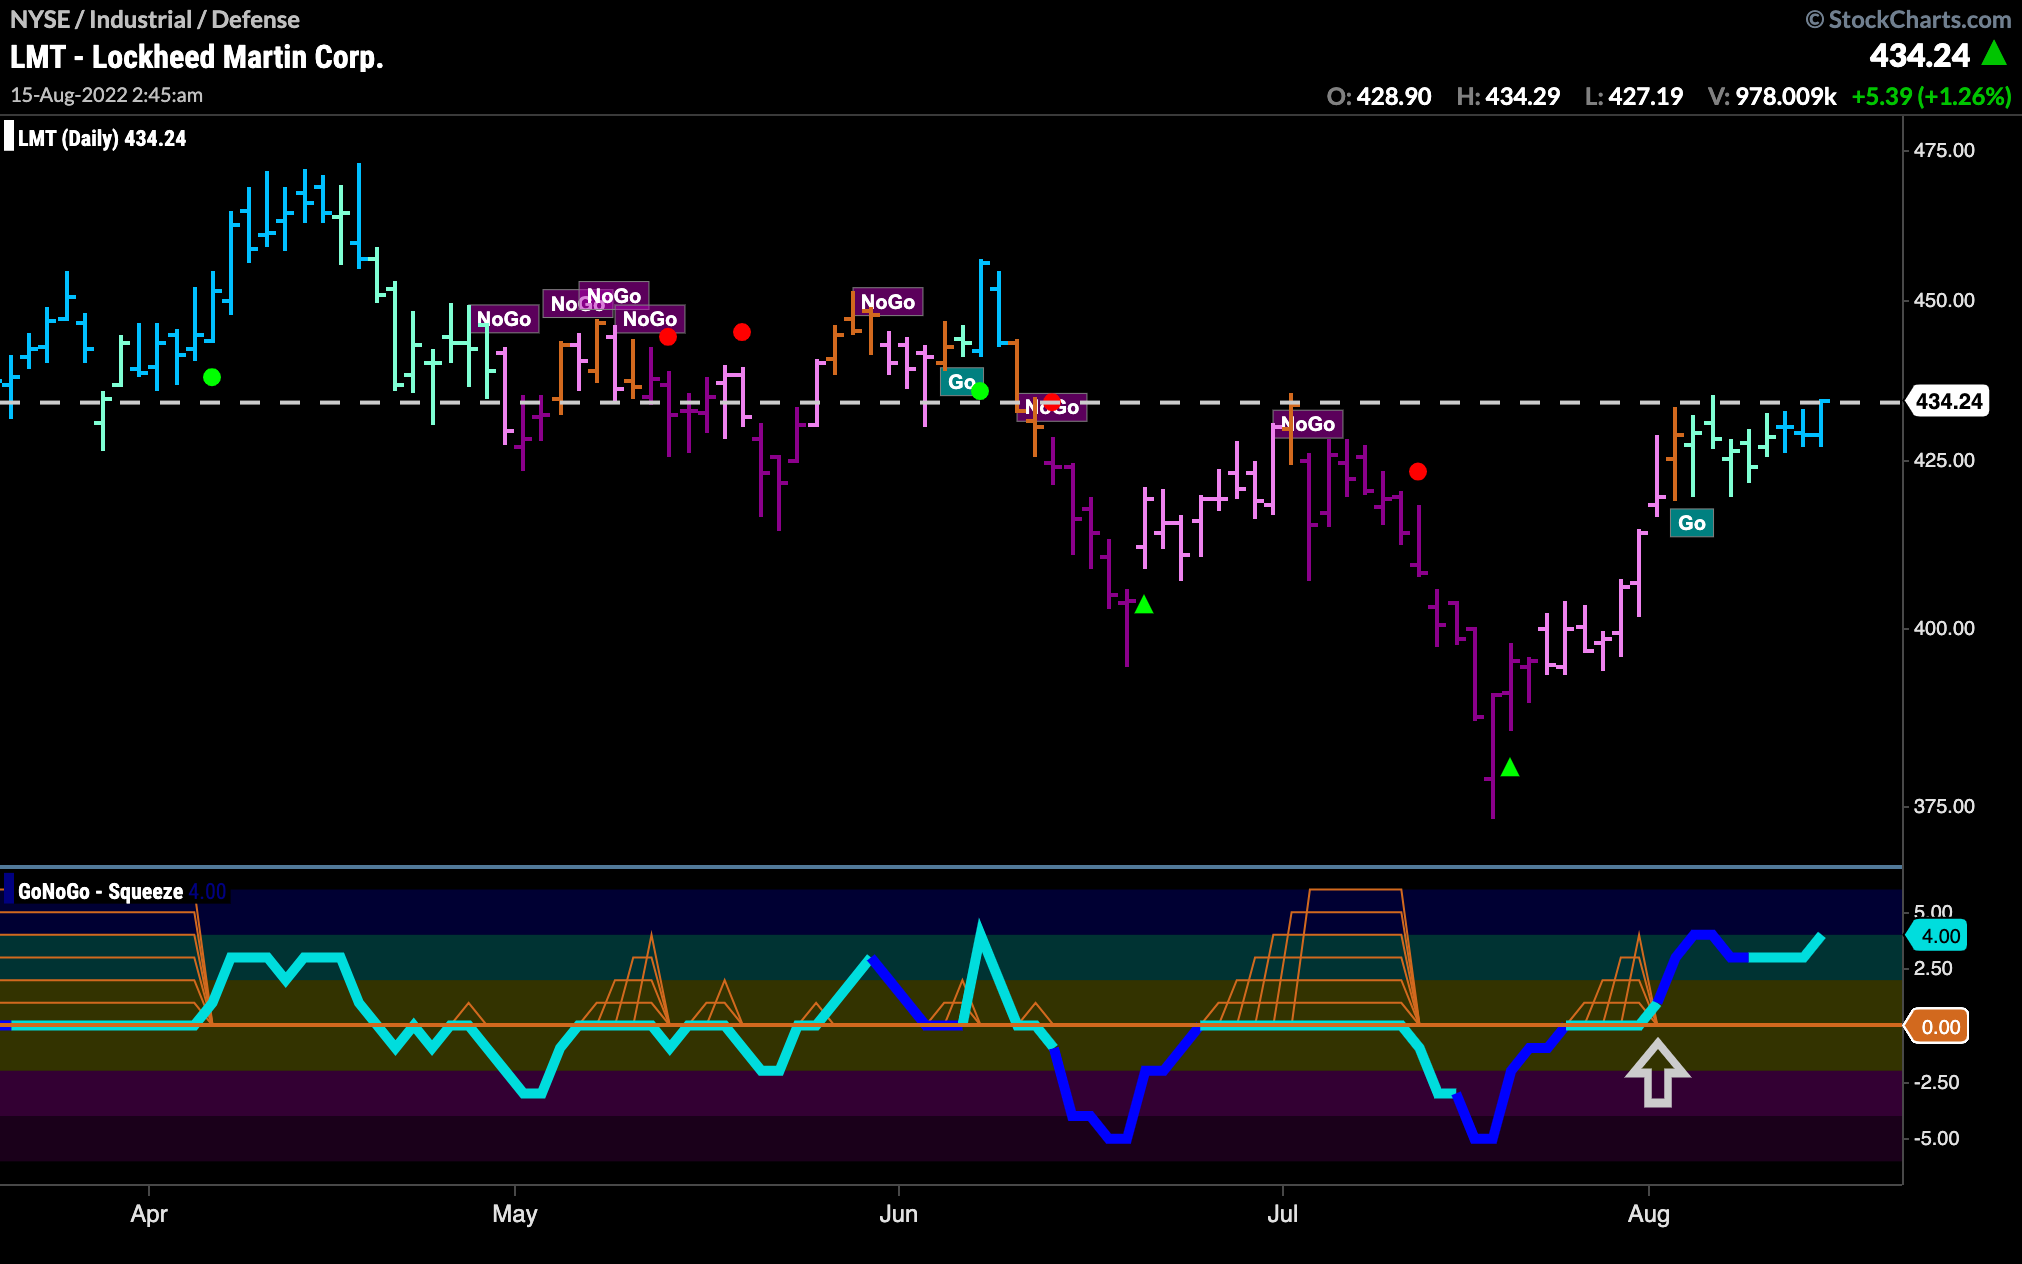This screenshot has height=1264, width=2022.
Task: Click the NYSE / Industrial / Defense header text
Action: [x=155, y=19]
